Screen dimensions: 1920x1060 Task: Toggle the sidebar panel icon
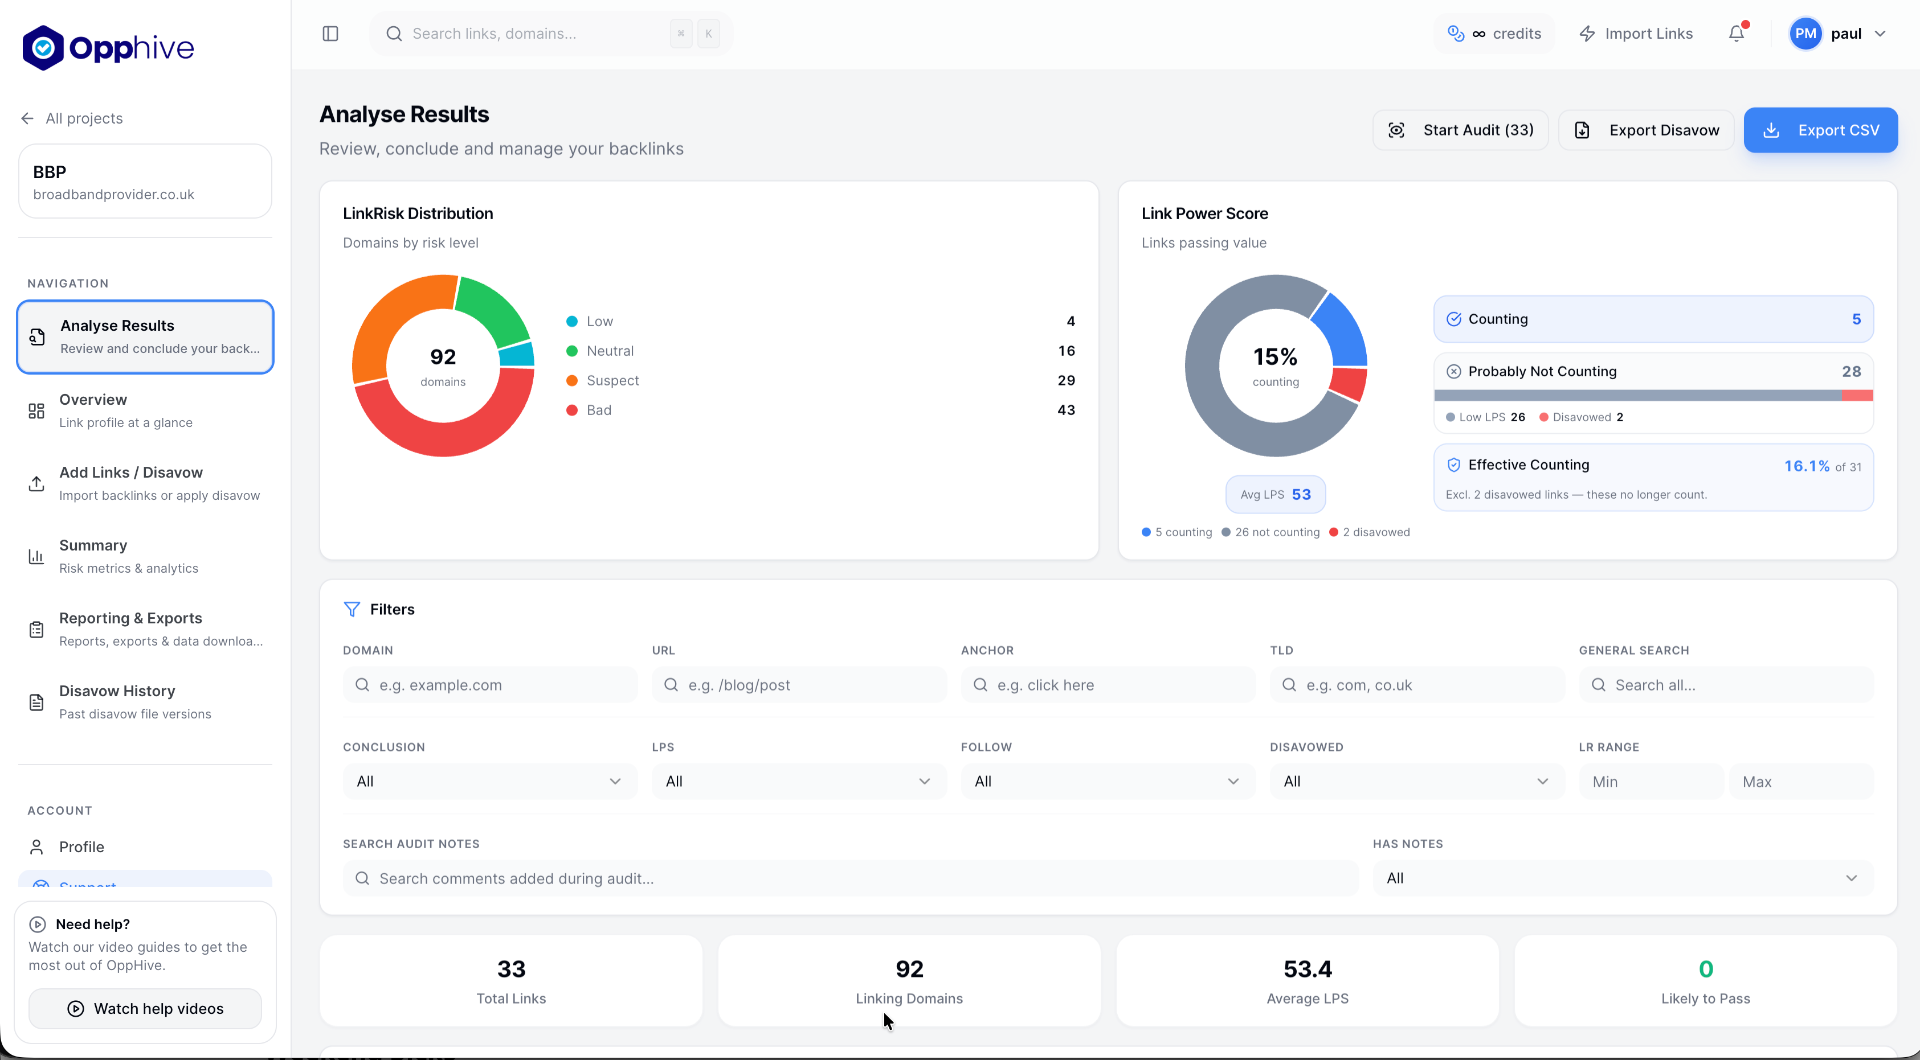[x=331, y=34]
